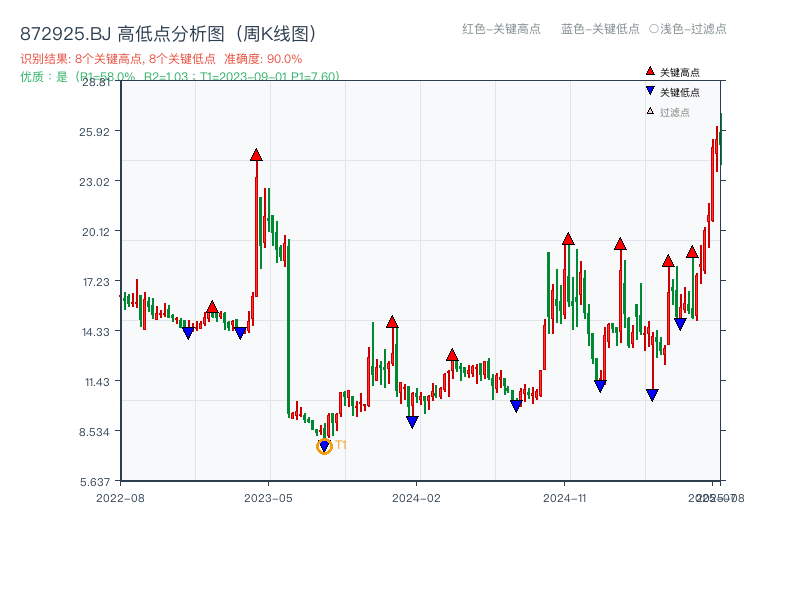Select the red key-high marker near 2024-11
Image resolution: width=800 pixels, height=600 pixels.
(x=568, y=239)
